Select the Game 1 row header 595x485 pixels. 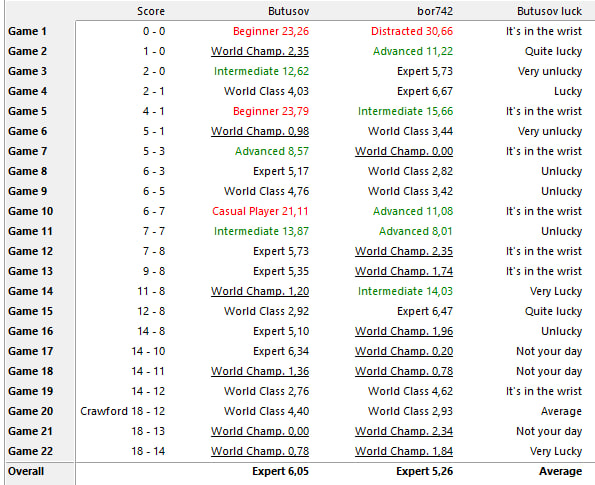[27, 31]
